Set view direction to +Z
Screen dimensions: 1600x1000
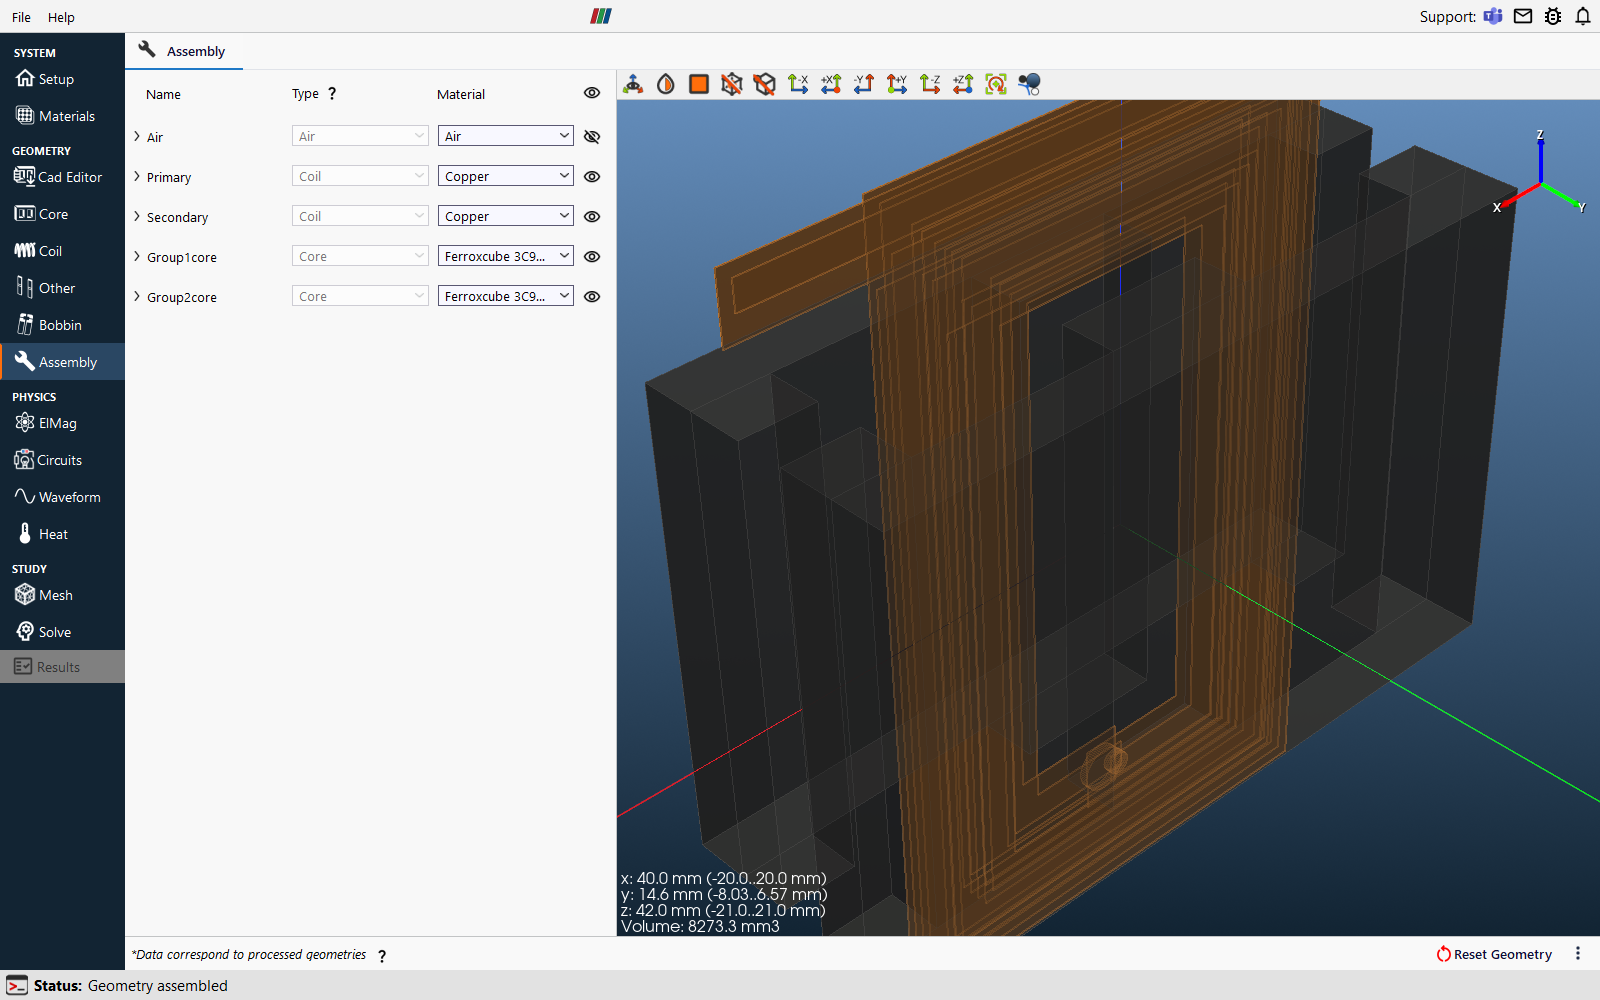point(963,84)
